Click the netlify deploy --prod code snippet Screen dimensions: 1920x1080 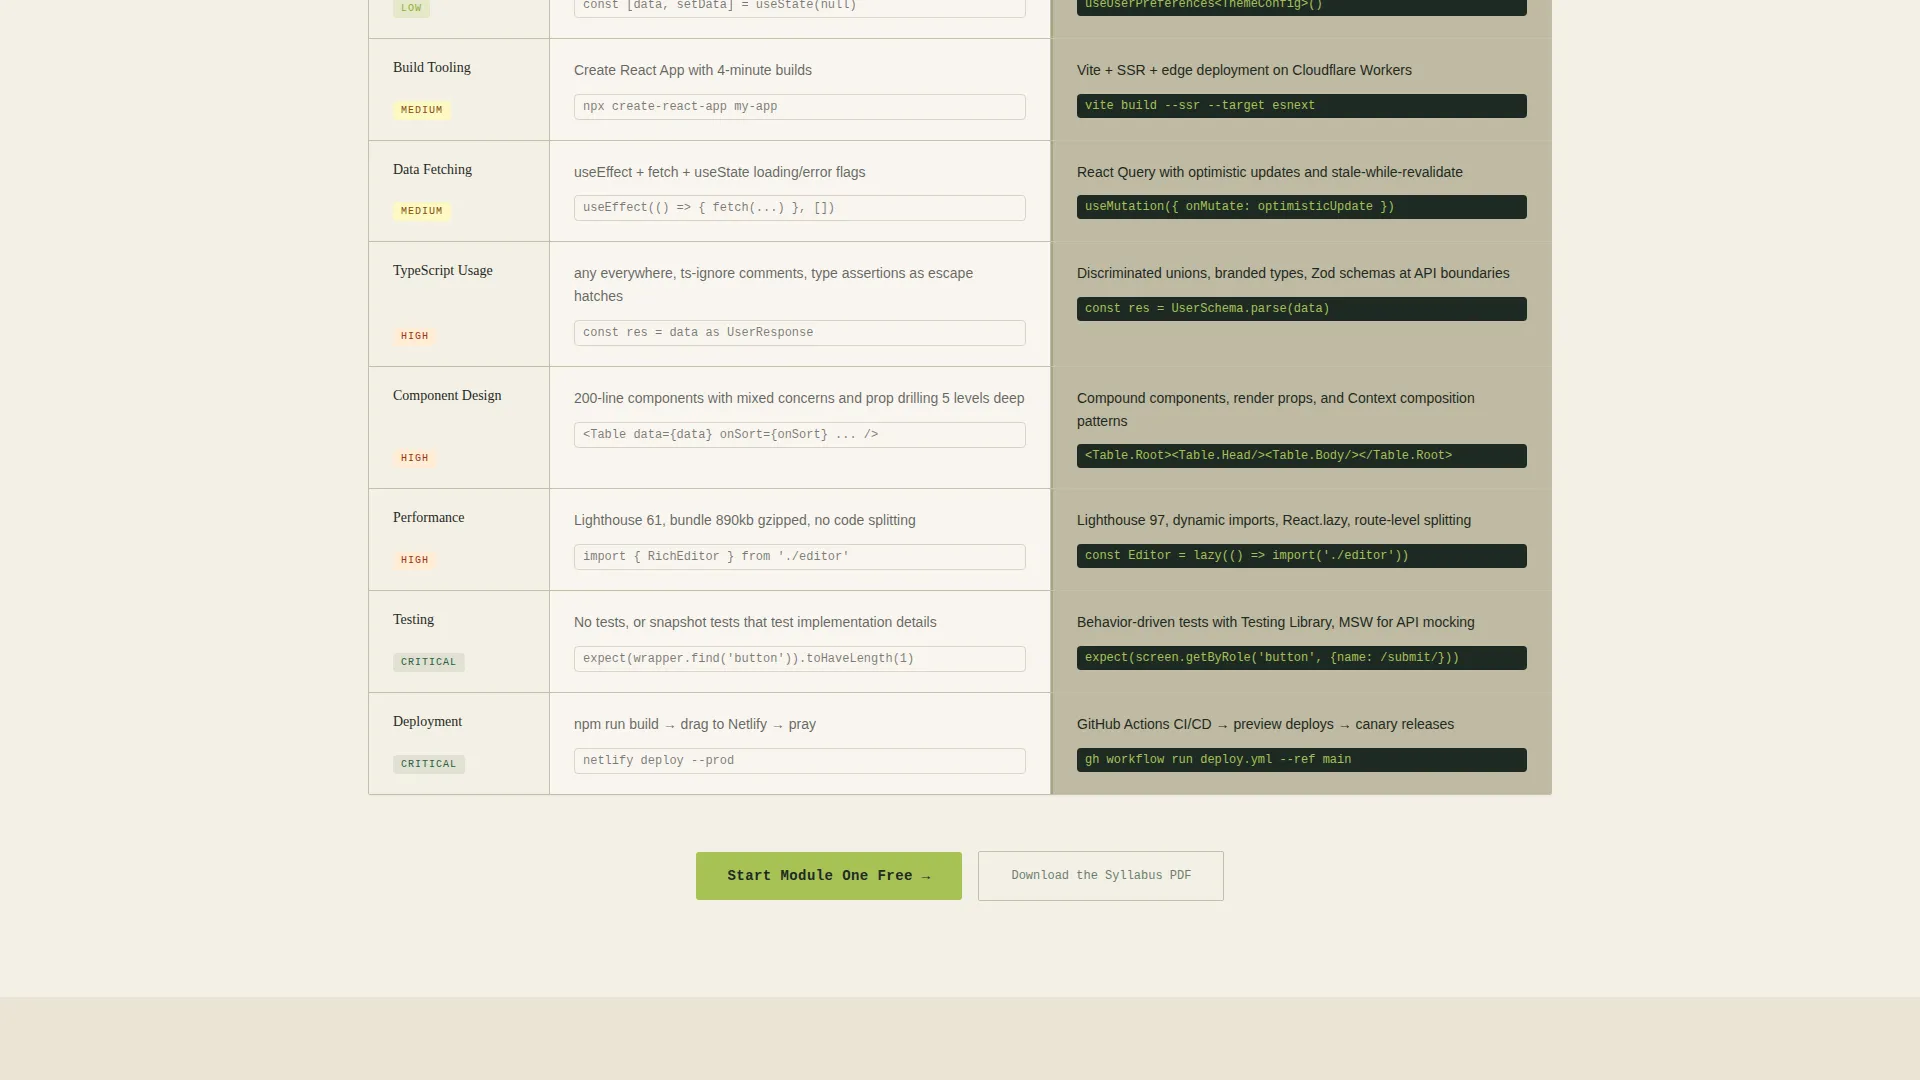pos(799,761)
